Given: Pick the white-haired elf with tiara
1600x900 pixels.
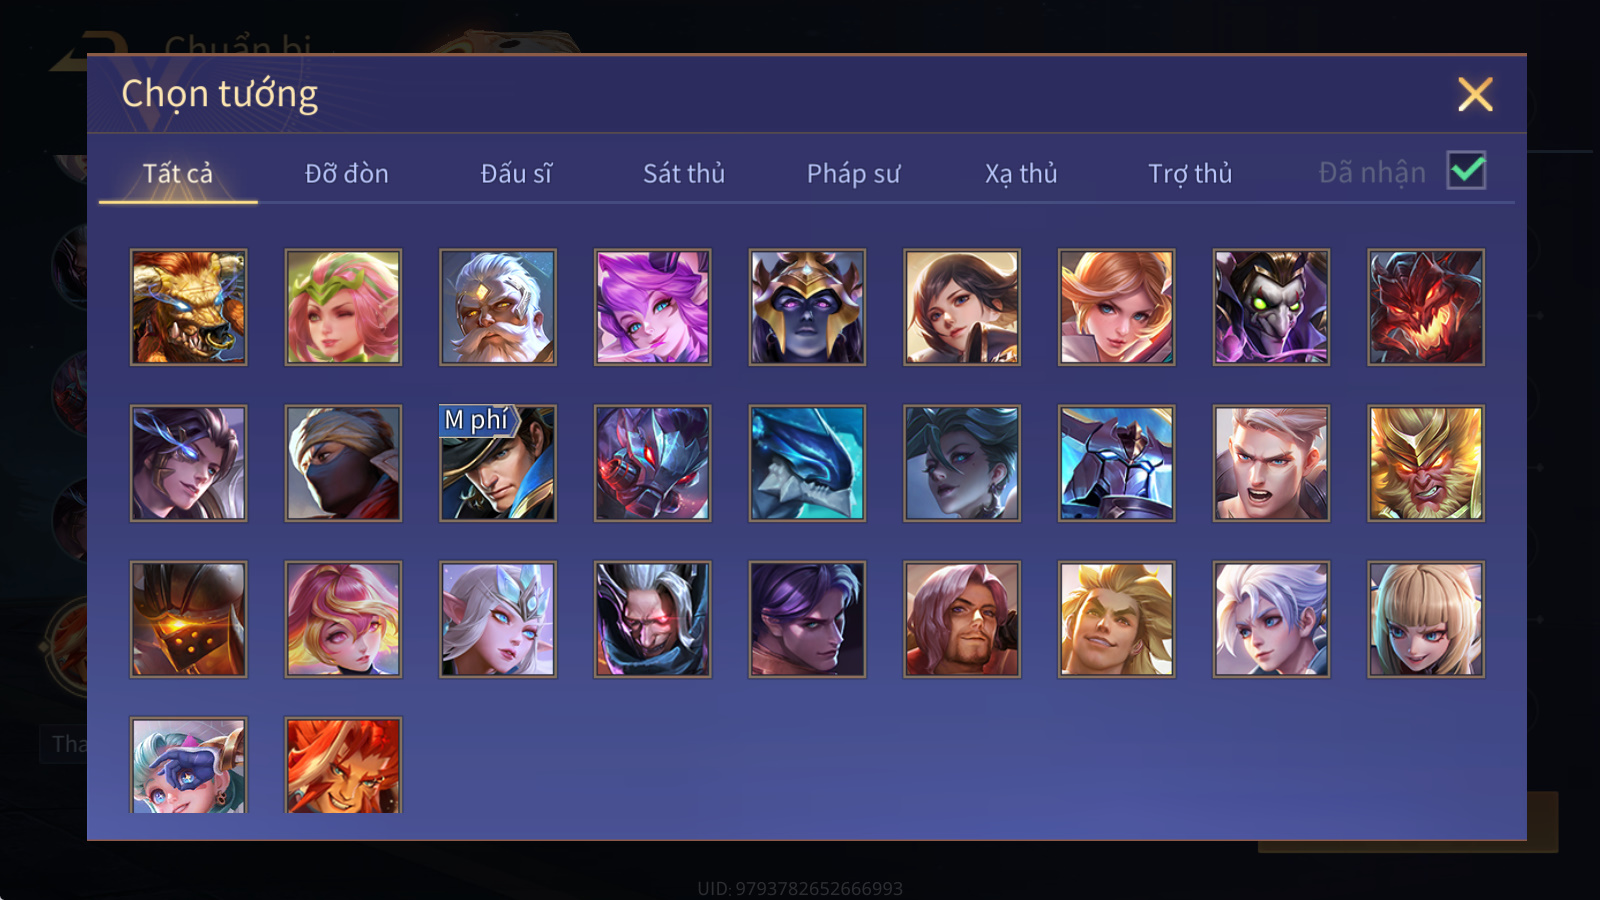Looking at the screenshot, I should coord(498,619).
